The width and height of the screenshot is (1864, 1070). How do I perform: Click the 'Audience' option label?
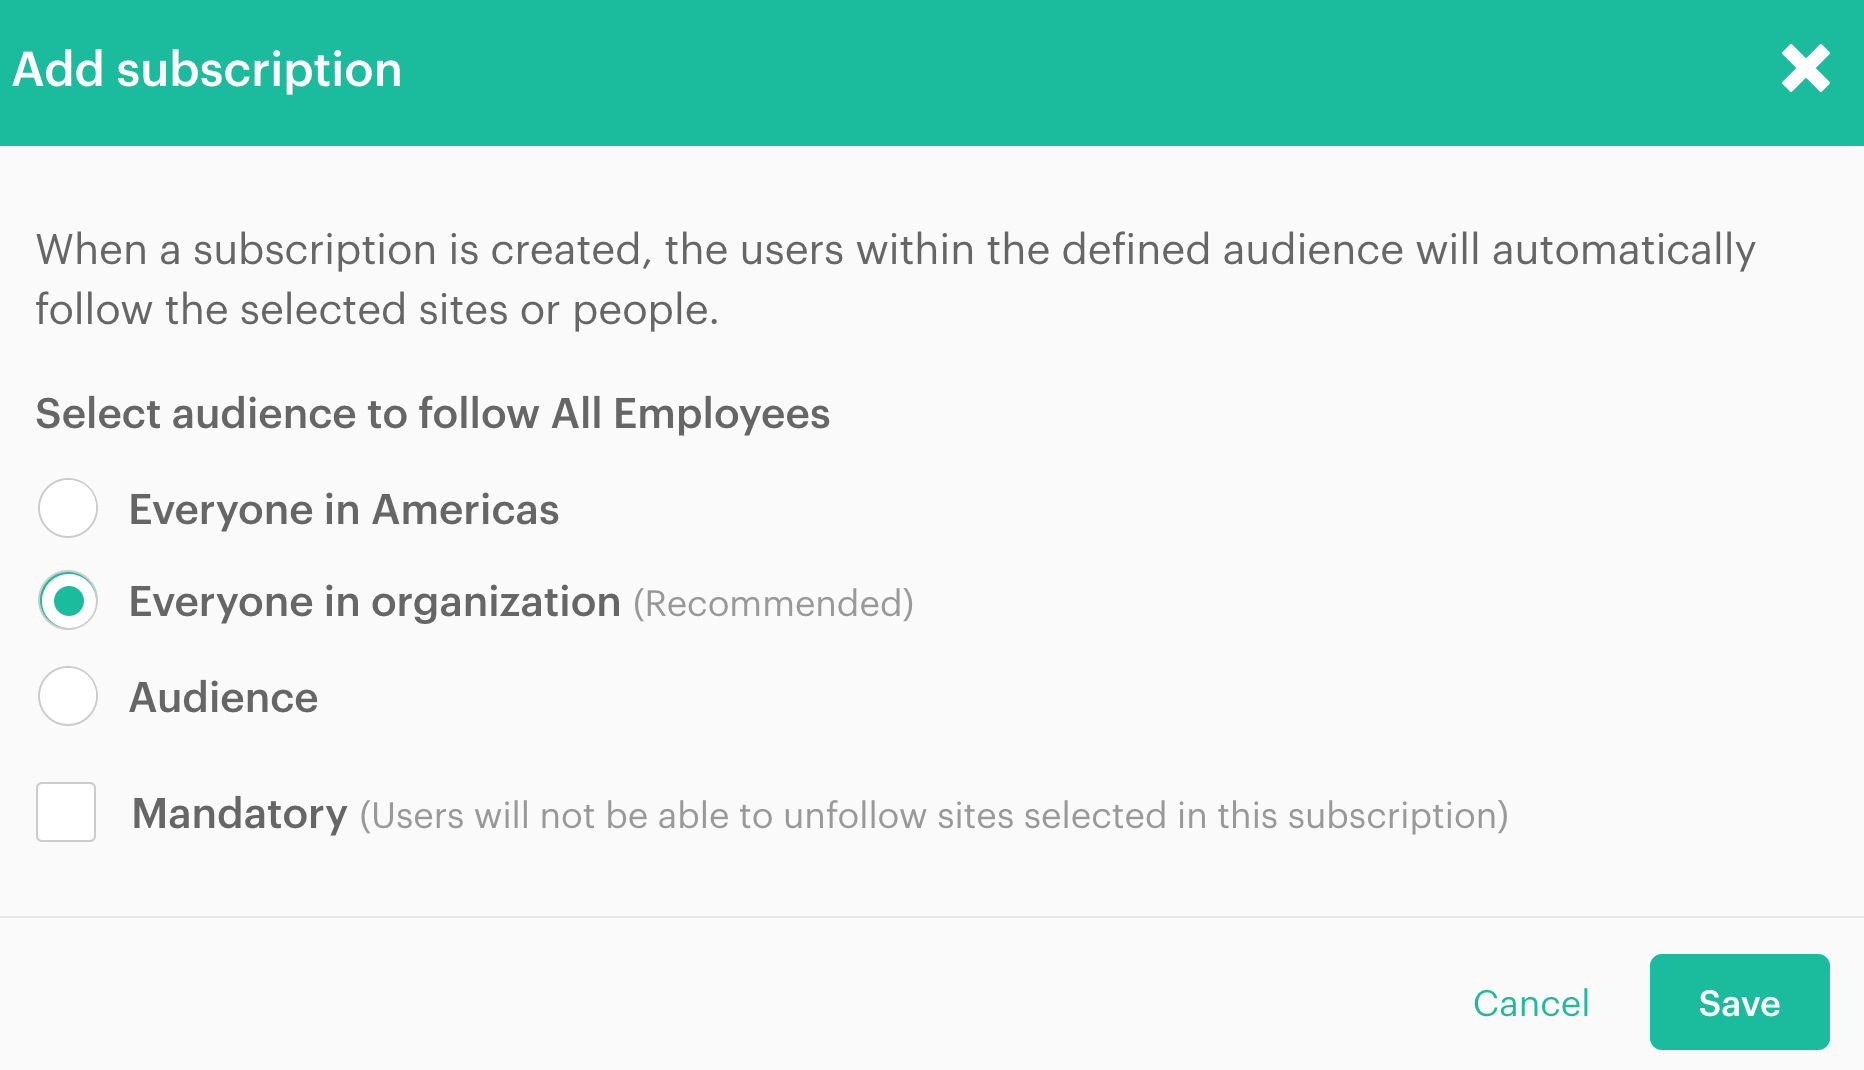[x=224, y=698]
